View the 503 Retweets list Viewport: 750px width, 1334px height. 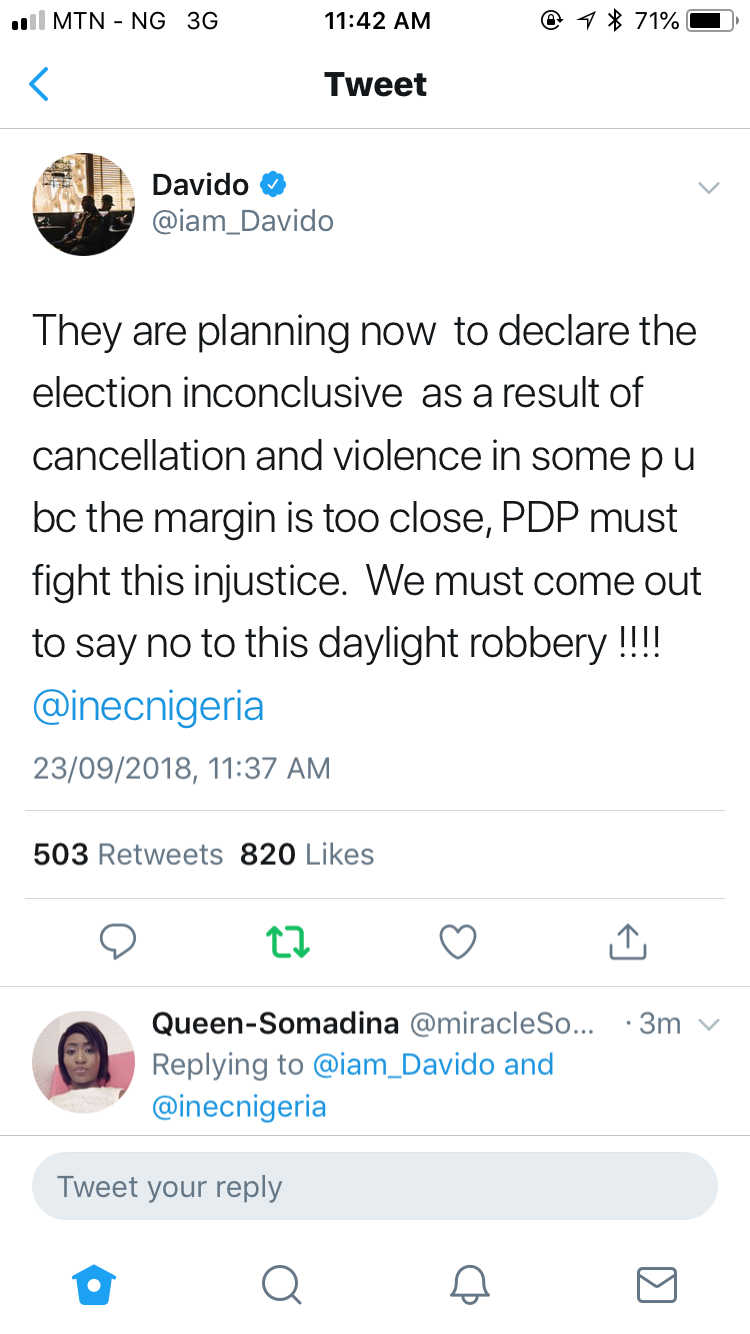(128, 854)
